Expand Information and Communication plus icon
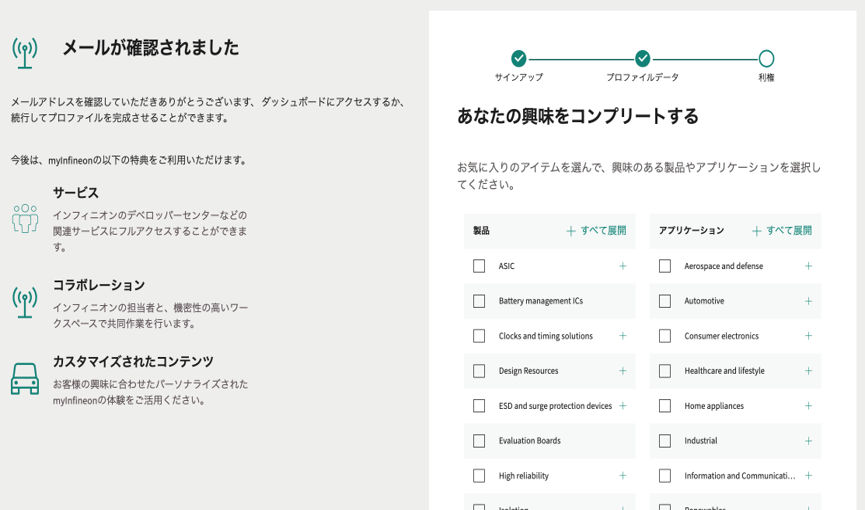 [808, 476]
